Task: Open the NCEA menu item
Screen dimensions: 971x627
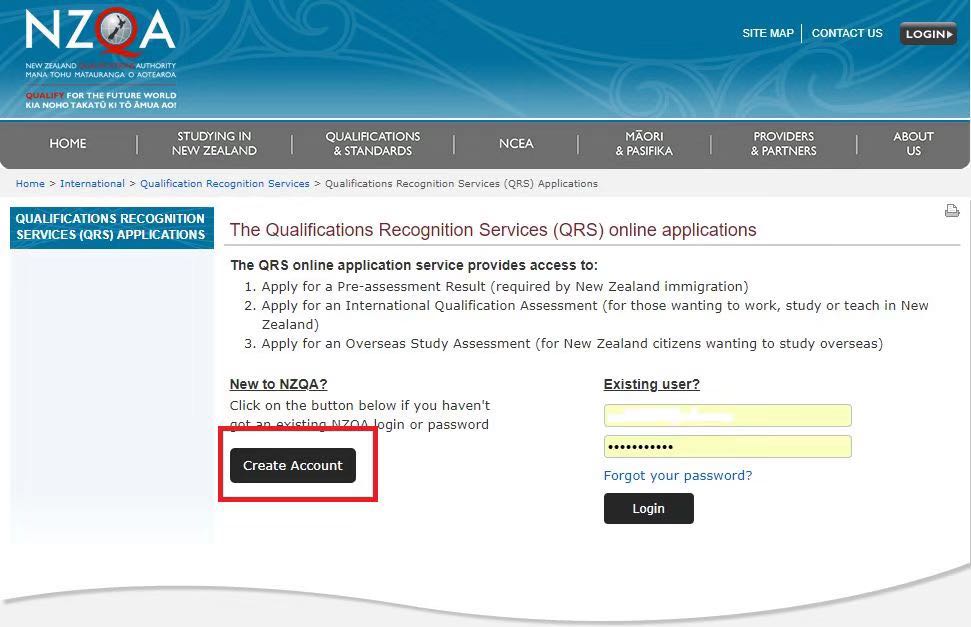Action: coord(516,144)
